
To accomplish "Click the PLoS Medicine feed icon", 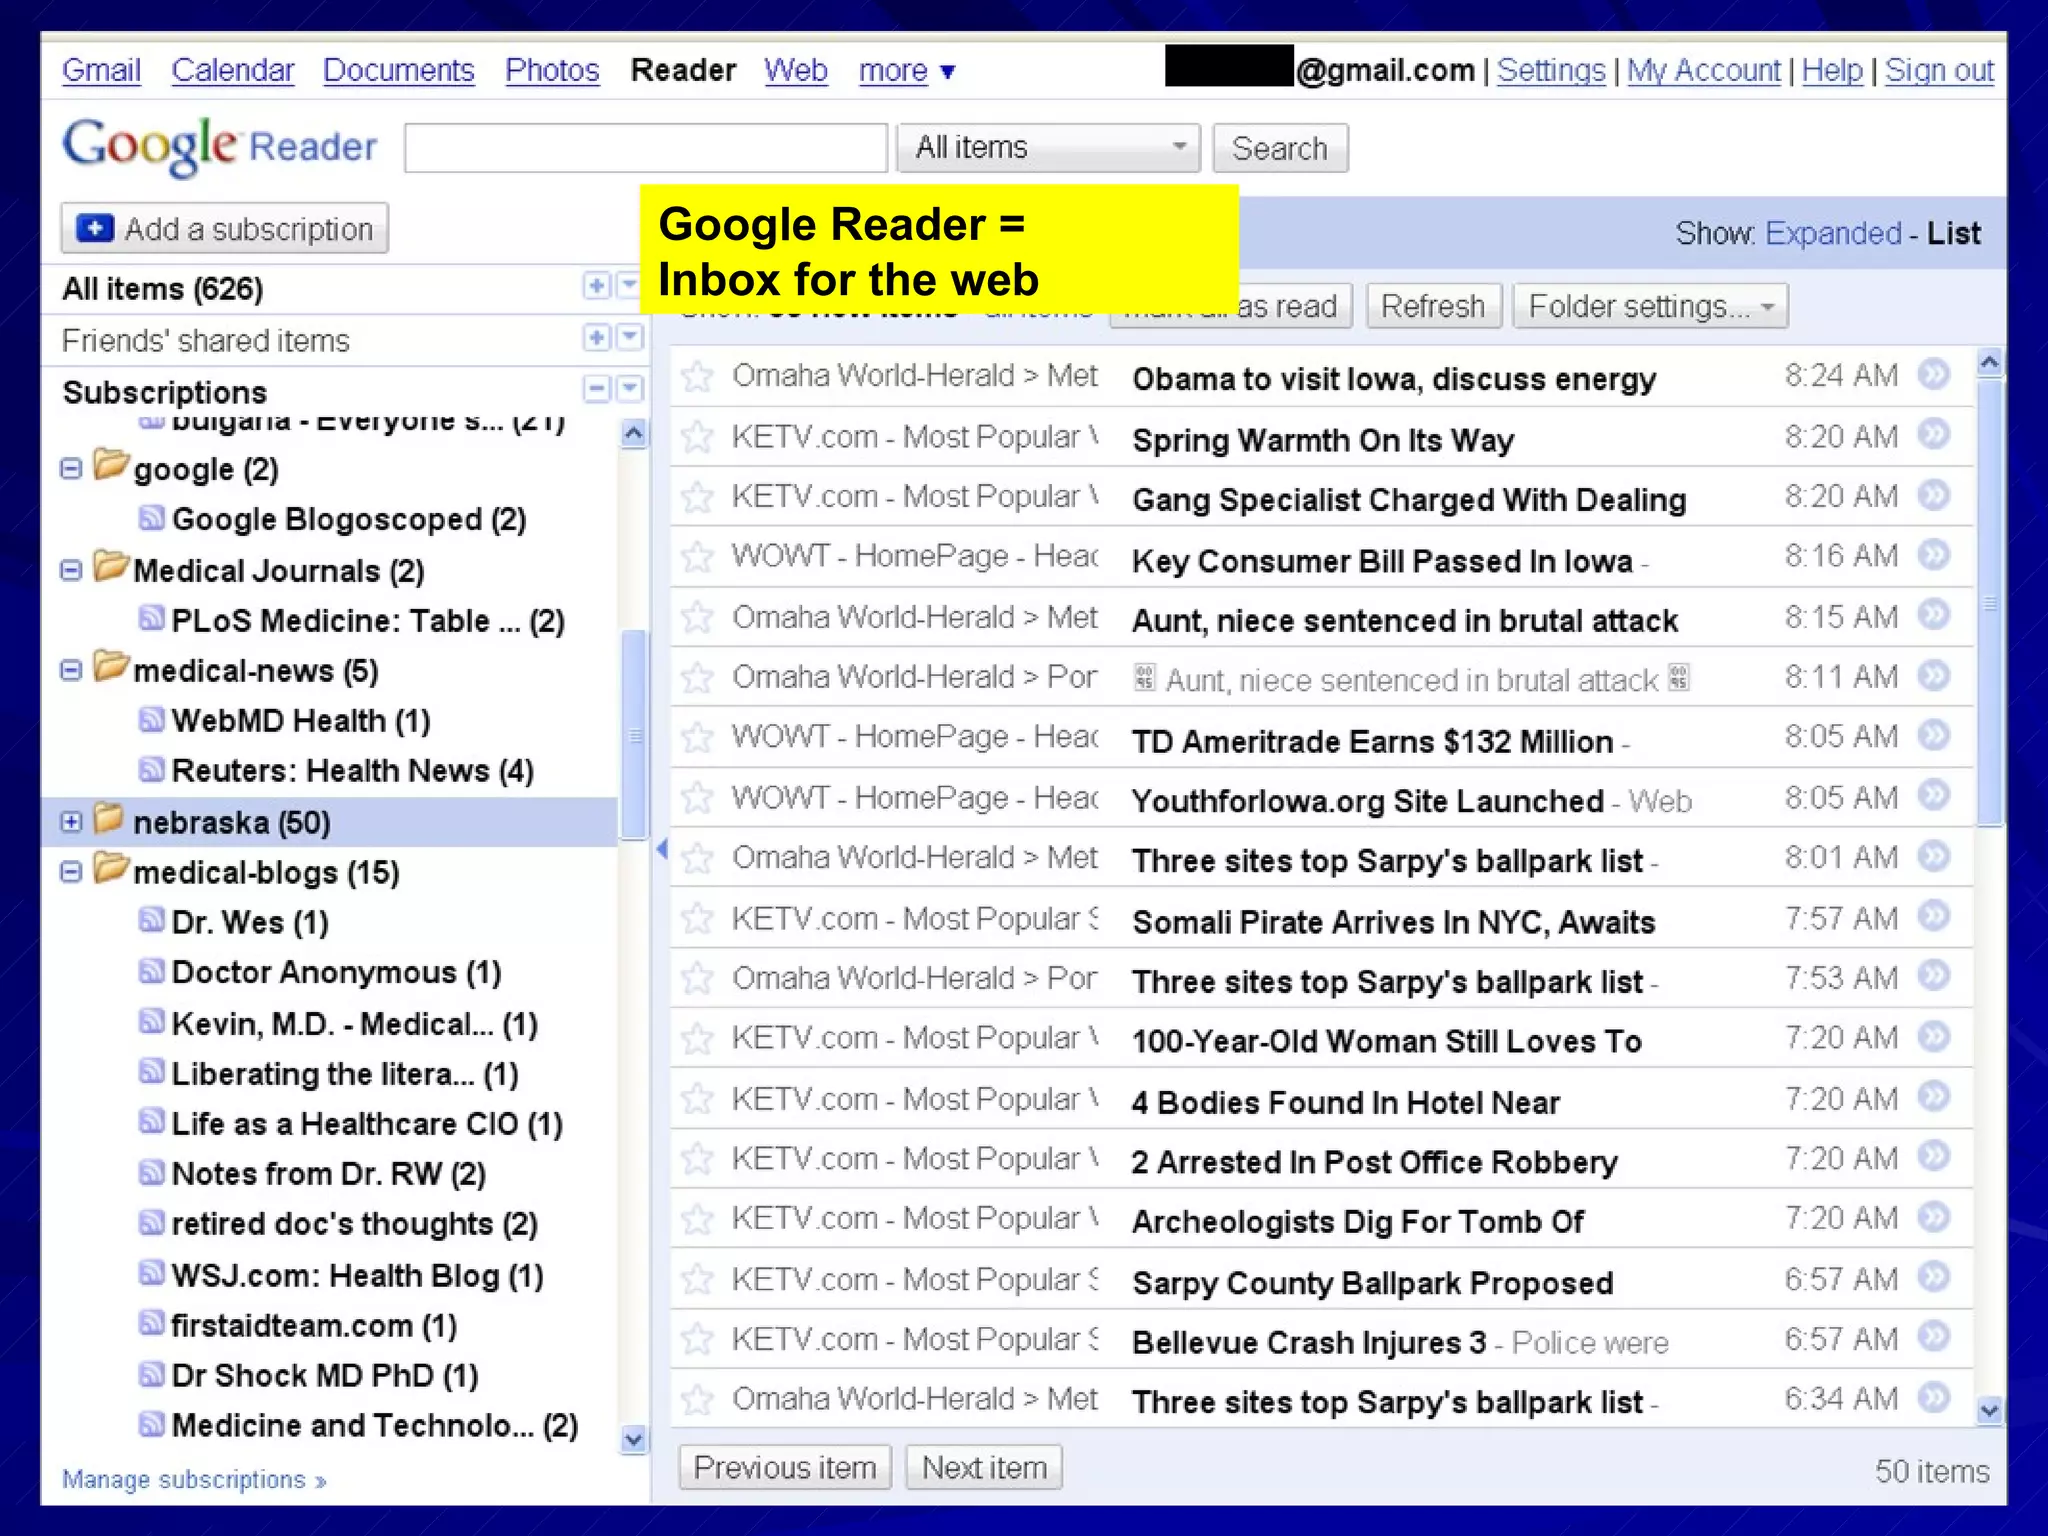I will (151, 618).
